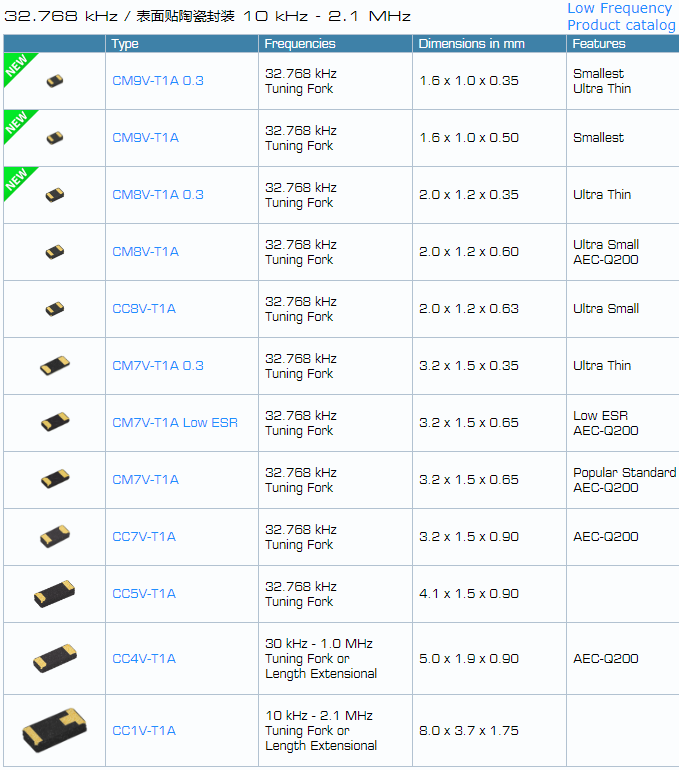Open the CC1V-T1A product link

pyautogui.click(x=143, y=731)
